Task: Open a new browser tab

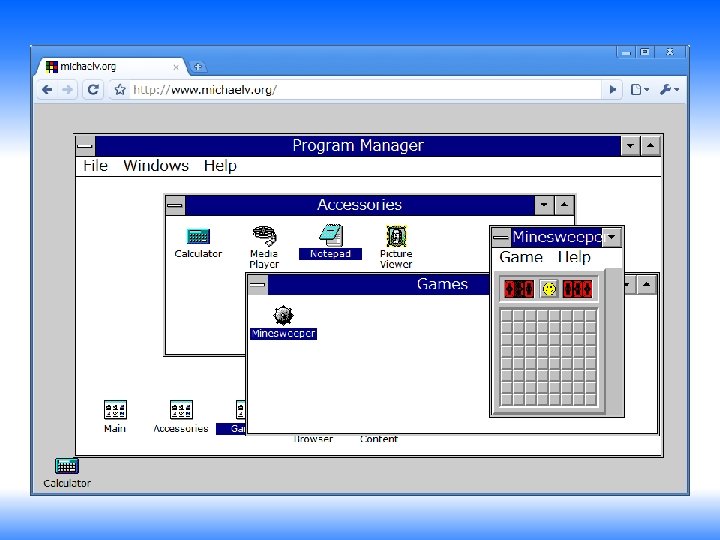Action: click(x=198, y=67)
